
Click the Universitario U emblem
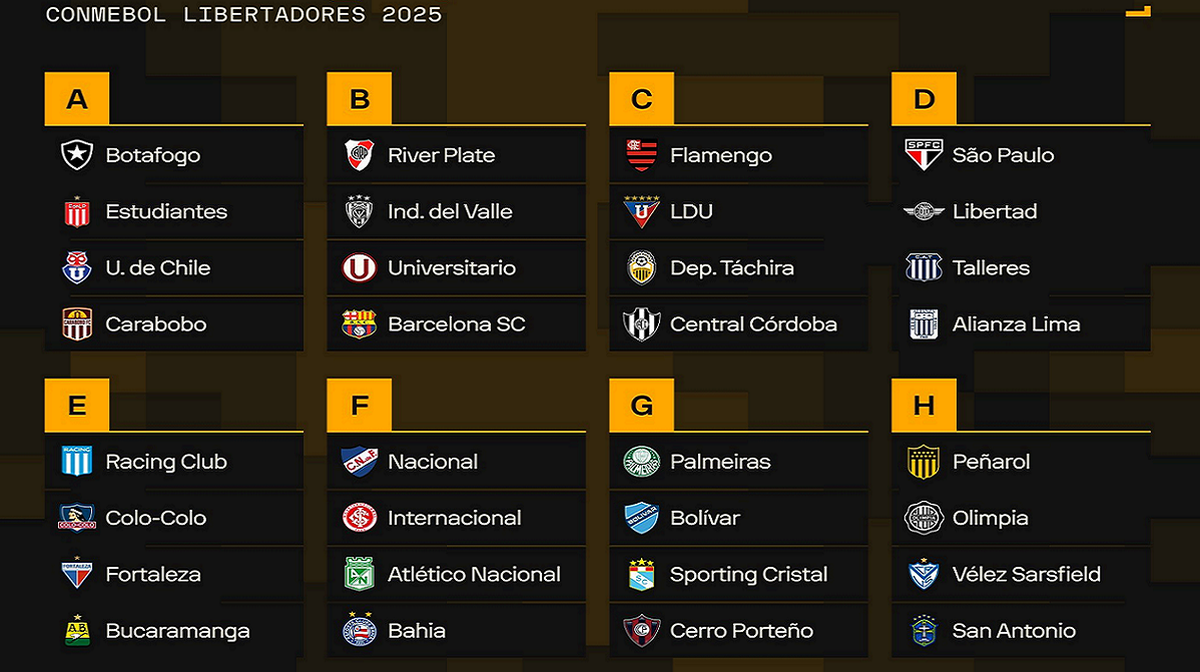pyautogui.click(x=359, y=268)
